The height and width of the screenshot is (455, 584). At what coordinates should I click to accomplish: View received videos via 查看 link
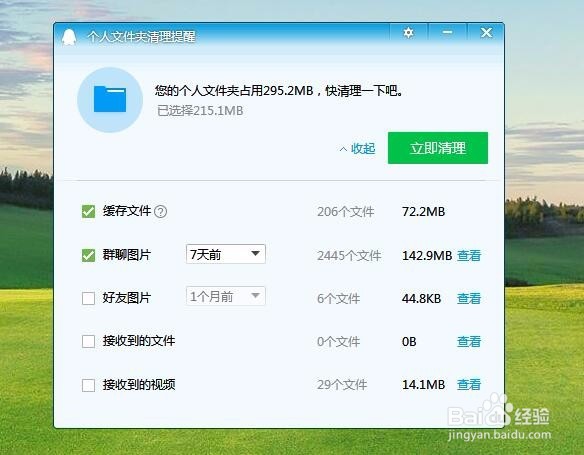pos(469,385)
